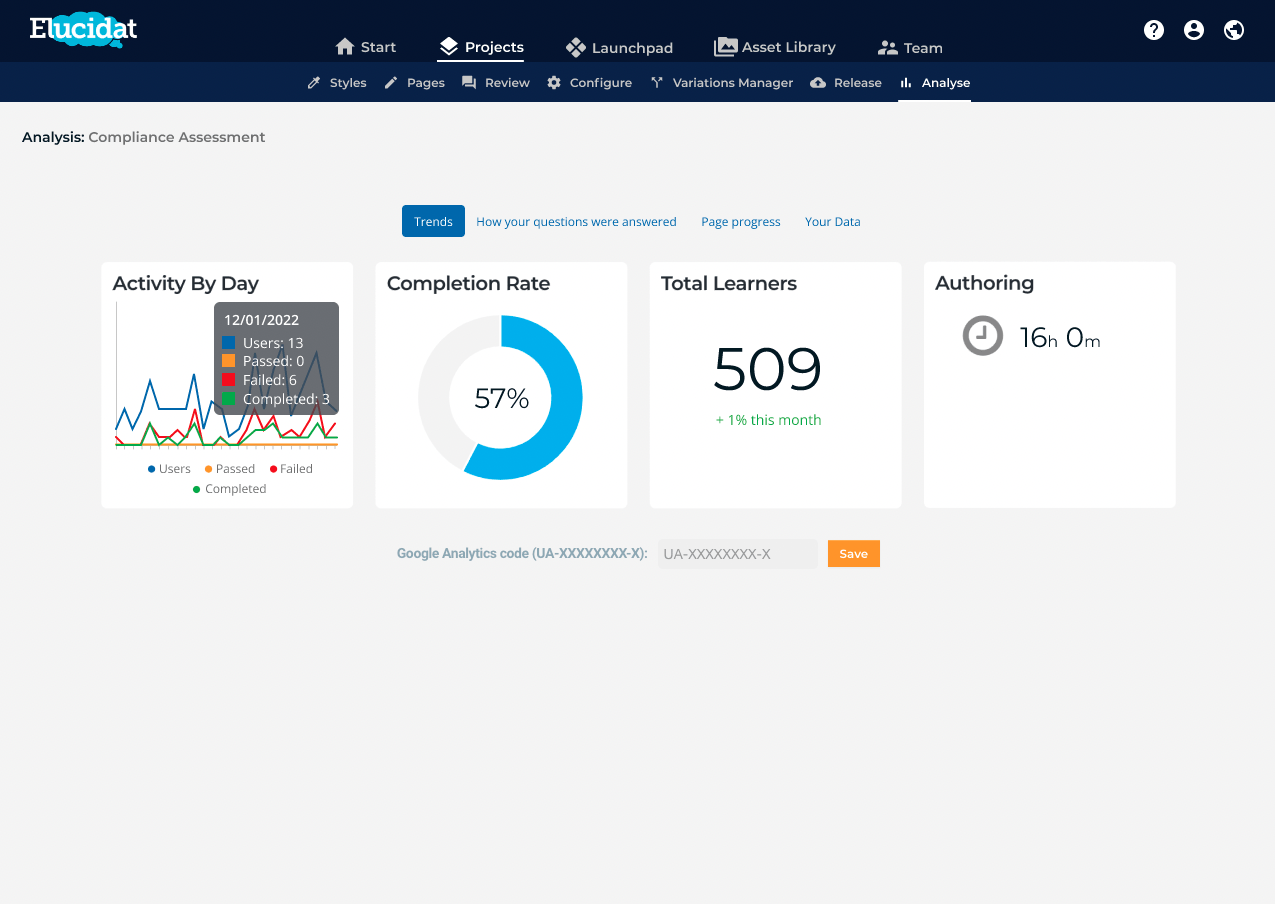Open the Start menu item
The height and width of the screenshot is (904, 1275).
click(x=365, y=47)
